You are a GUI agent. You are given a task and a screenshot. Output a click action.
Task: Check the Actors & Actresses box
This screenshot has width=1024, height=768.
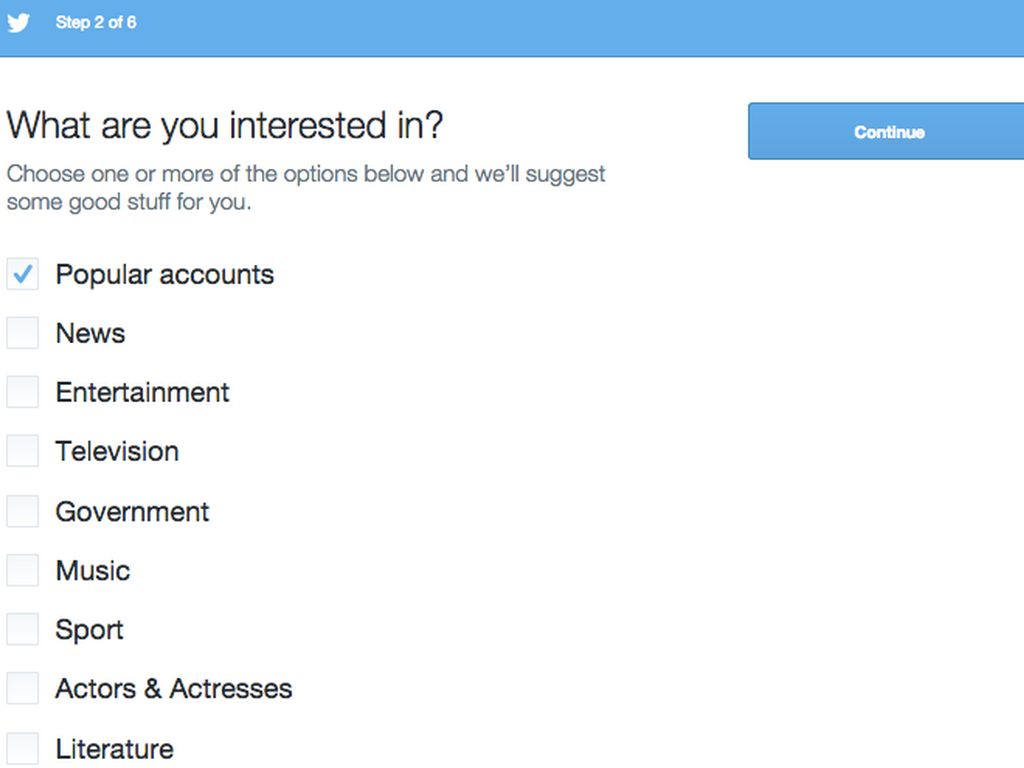pyautogui.click(x=22, y=688)
